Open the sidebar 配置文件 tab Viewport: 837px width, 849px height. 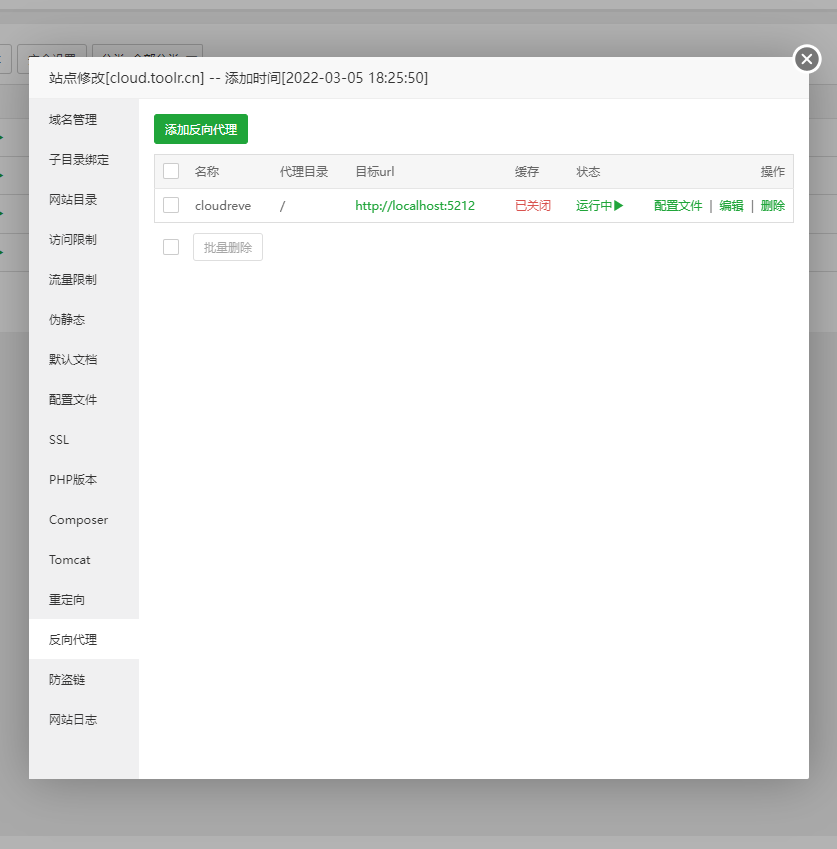(x=84, y=400)
